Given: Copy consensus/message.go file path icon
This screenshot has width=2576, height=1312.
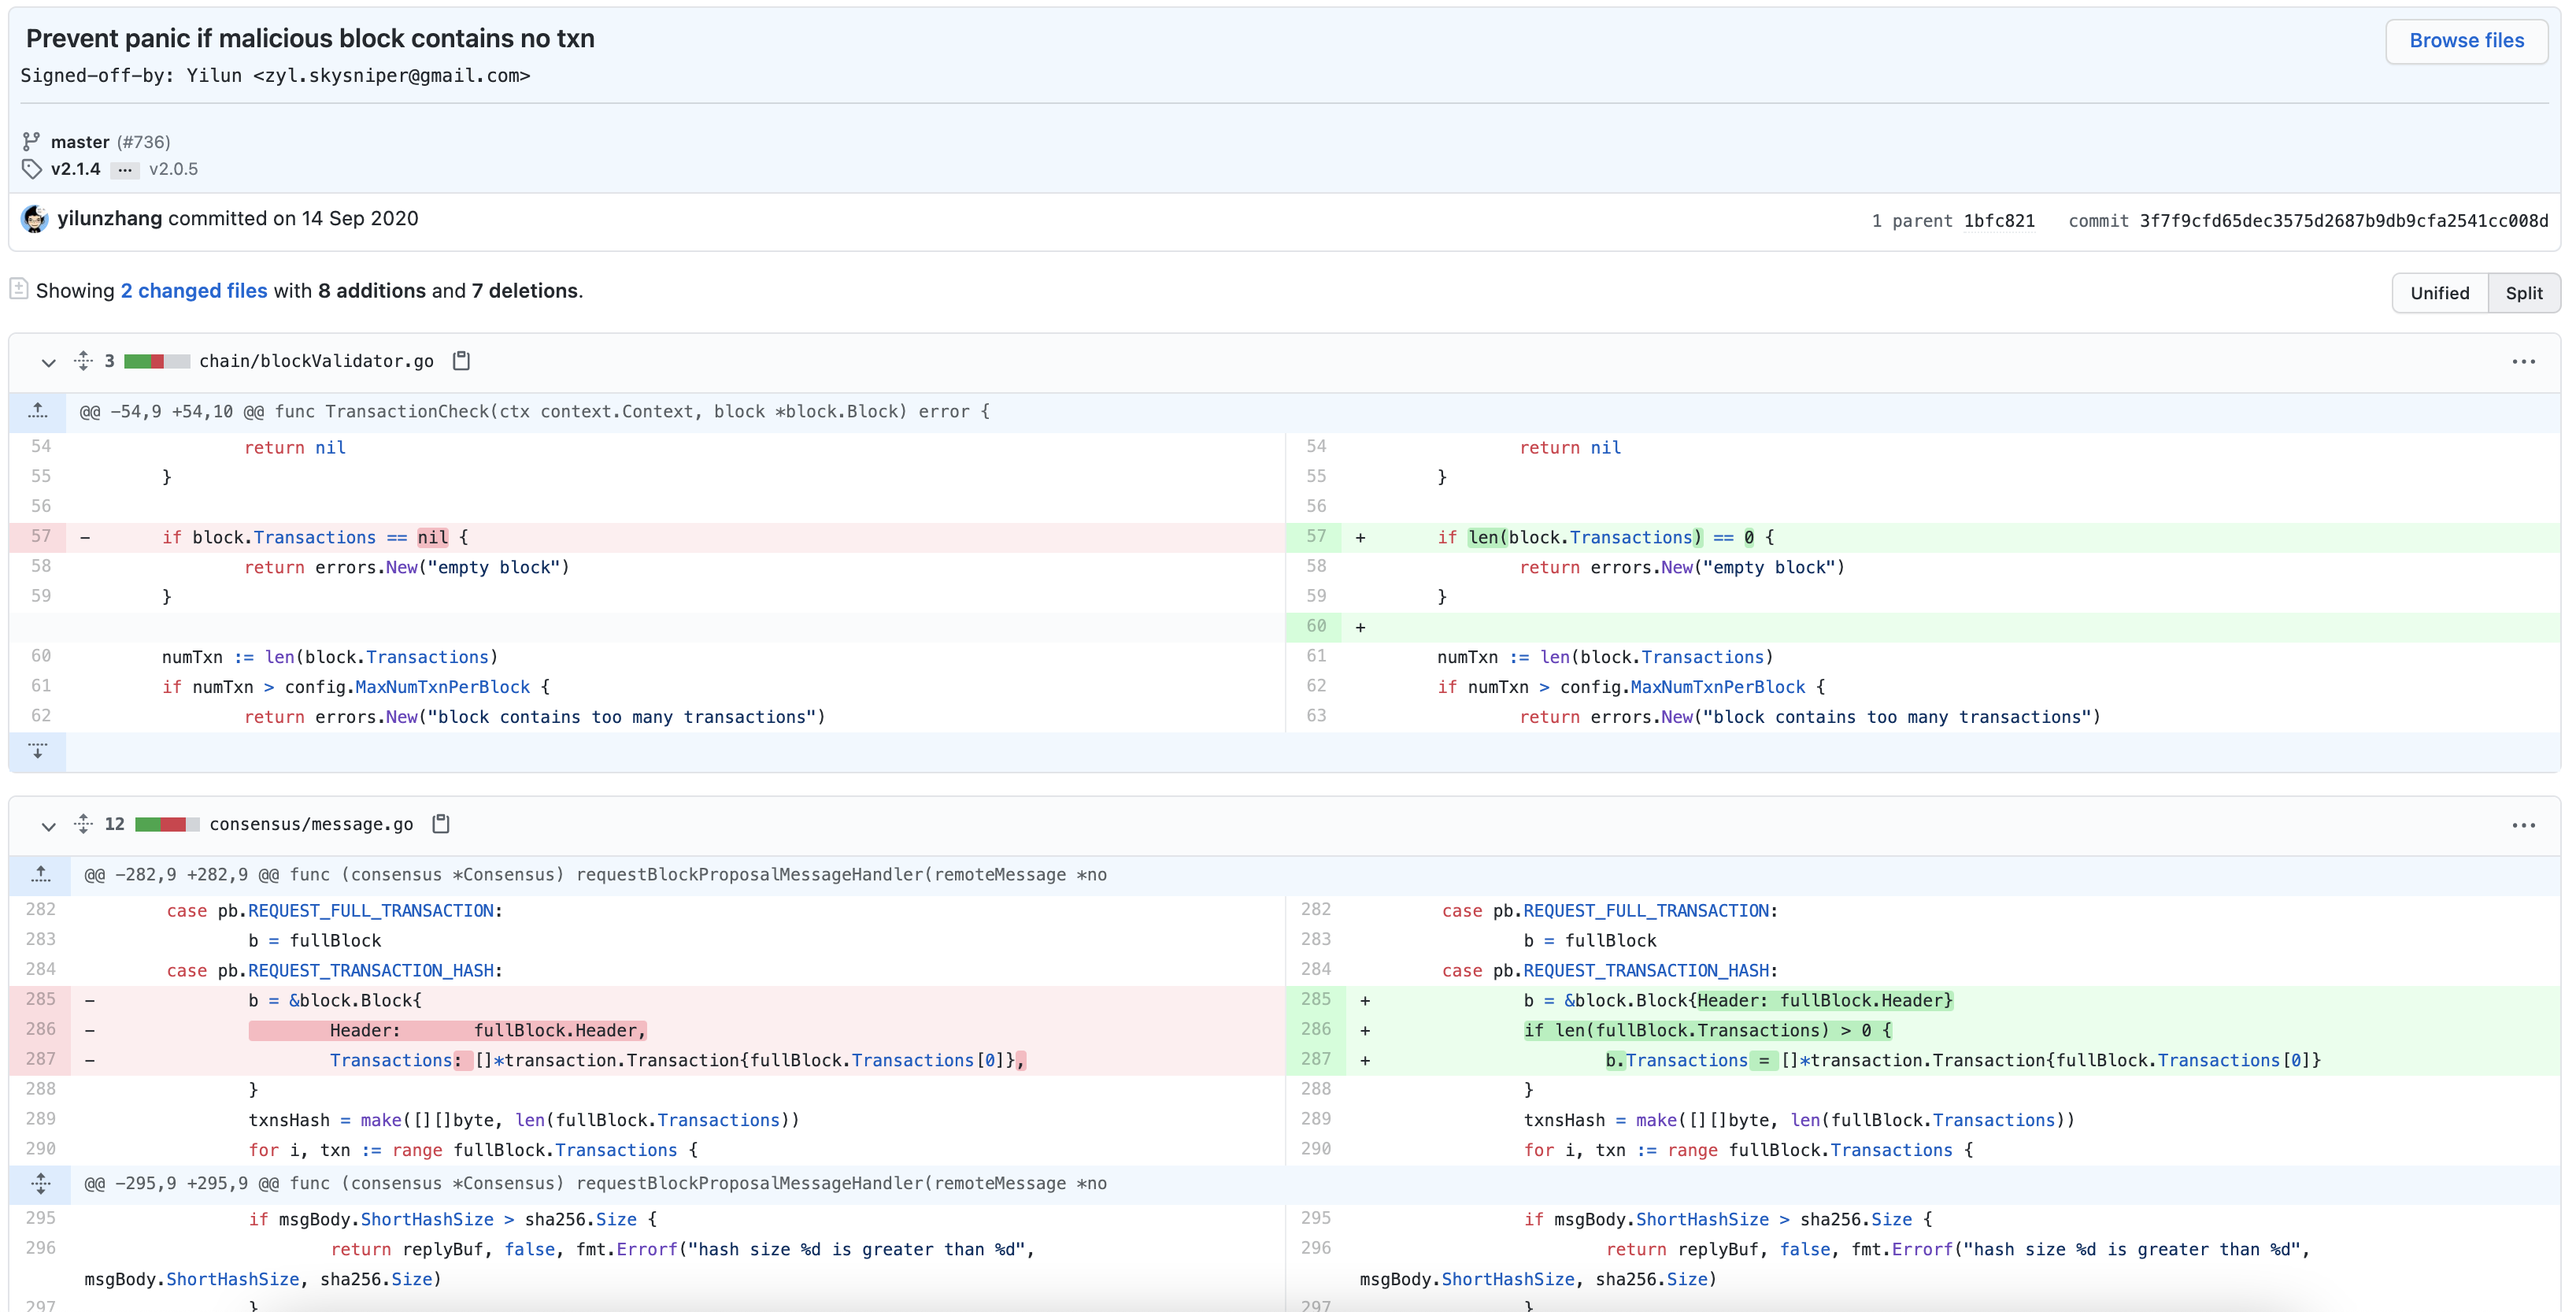Looking at the screenshot, I should [441, 824].
